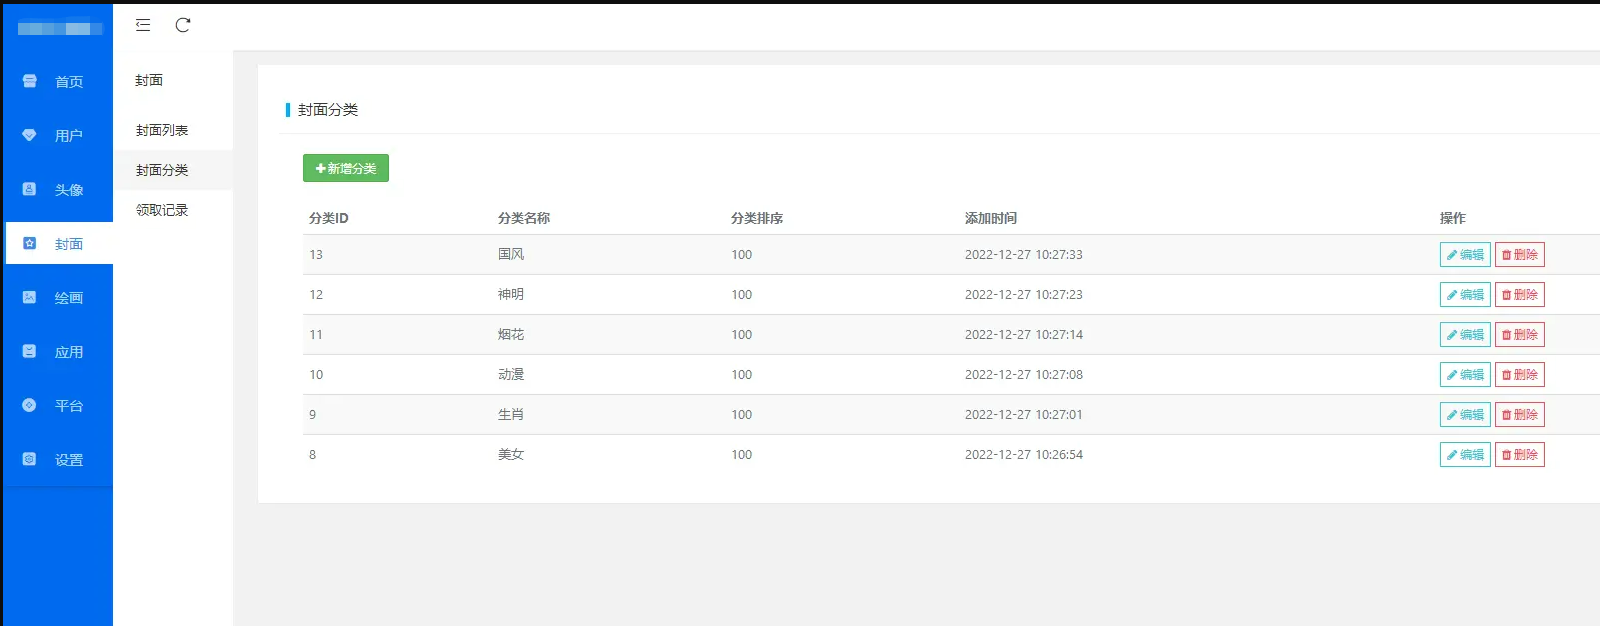The height and width of the screenshot is (626, 1600).
Task: Click the 生肖 name cell
Action: [511, 414]
